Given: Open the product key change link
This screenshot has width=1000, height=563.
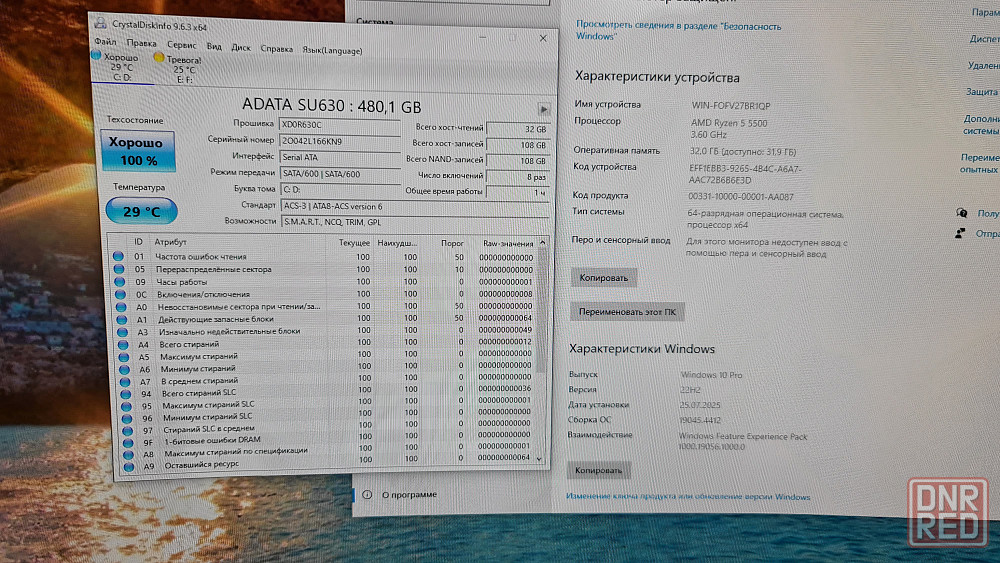Looking at the screenshot, I should click(688, 497).
